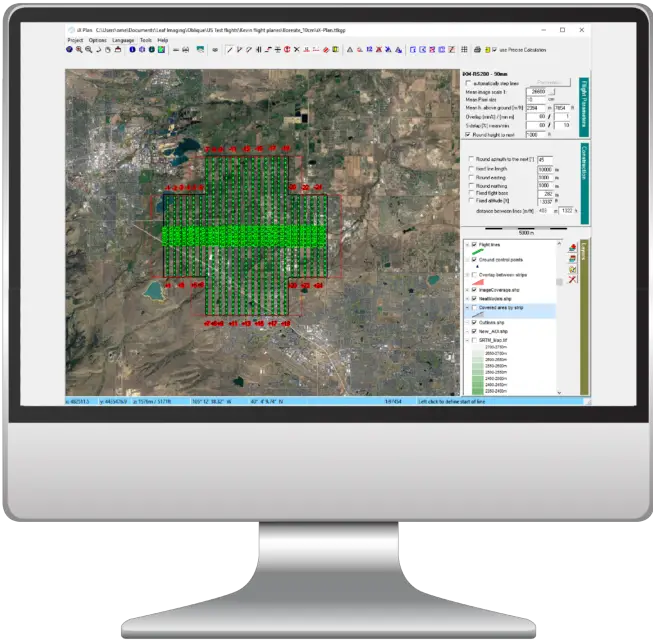This screenshot has width=653, height=640.
Task: Open the Project menu
Action: tap(75, 40)
